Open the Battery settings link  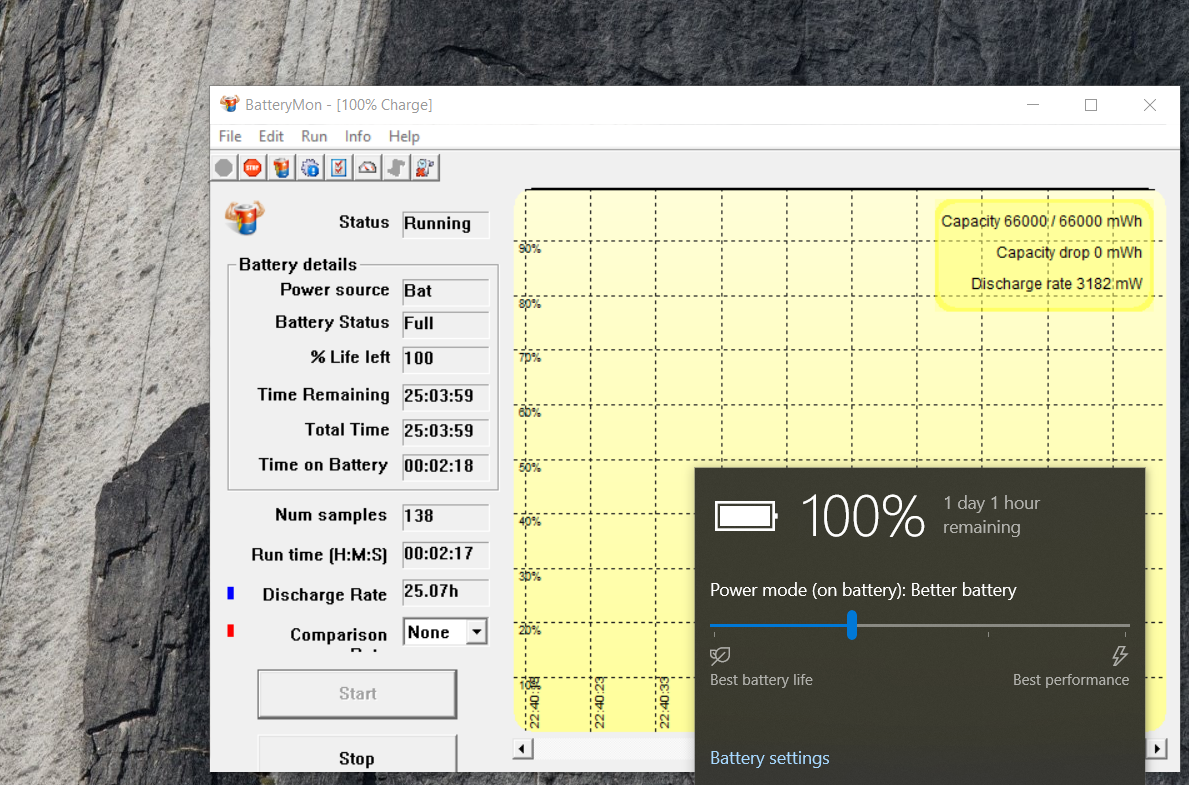770,758
